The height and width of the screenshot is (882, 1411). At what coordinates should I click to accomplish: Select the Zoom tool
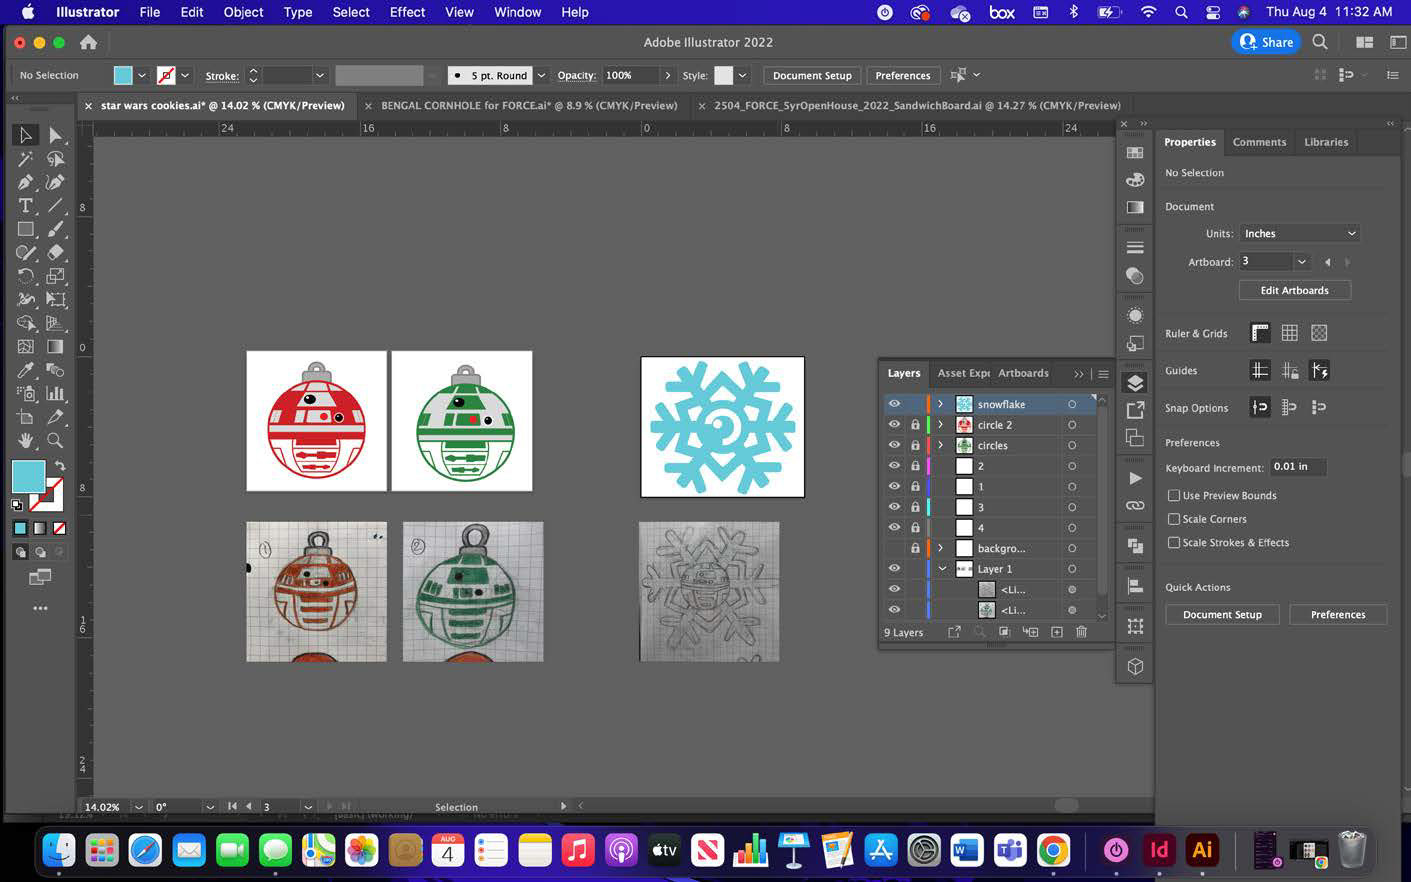pos(56,441)
